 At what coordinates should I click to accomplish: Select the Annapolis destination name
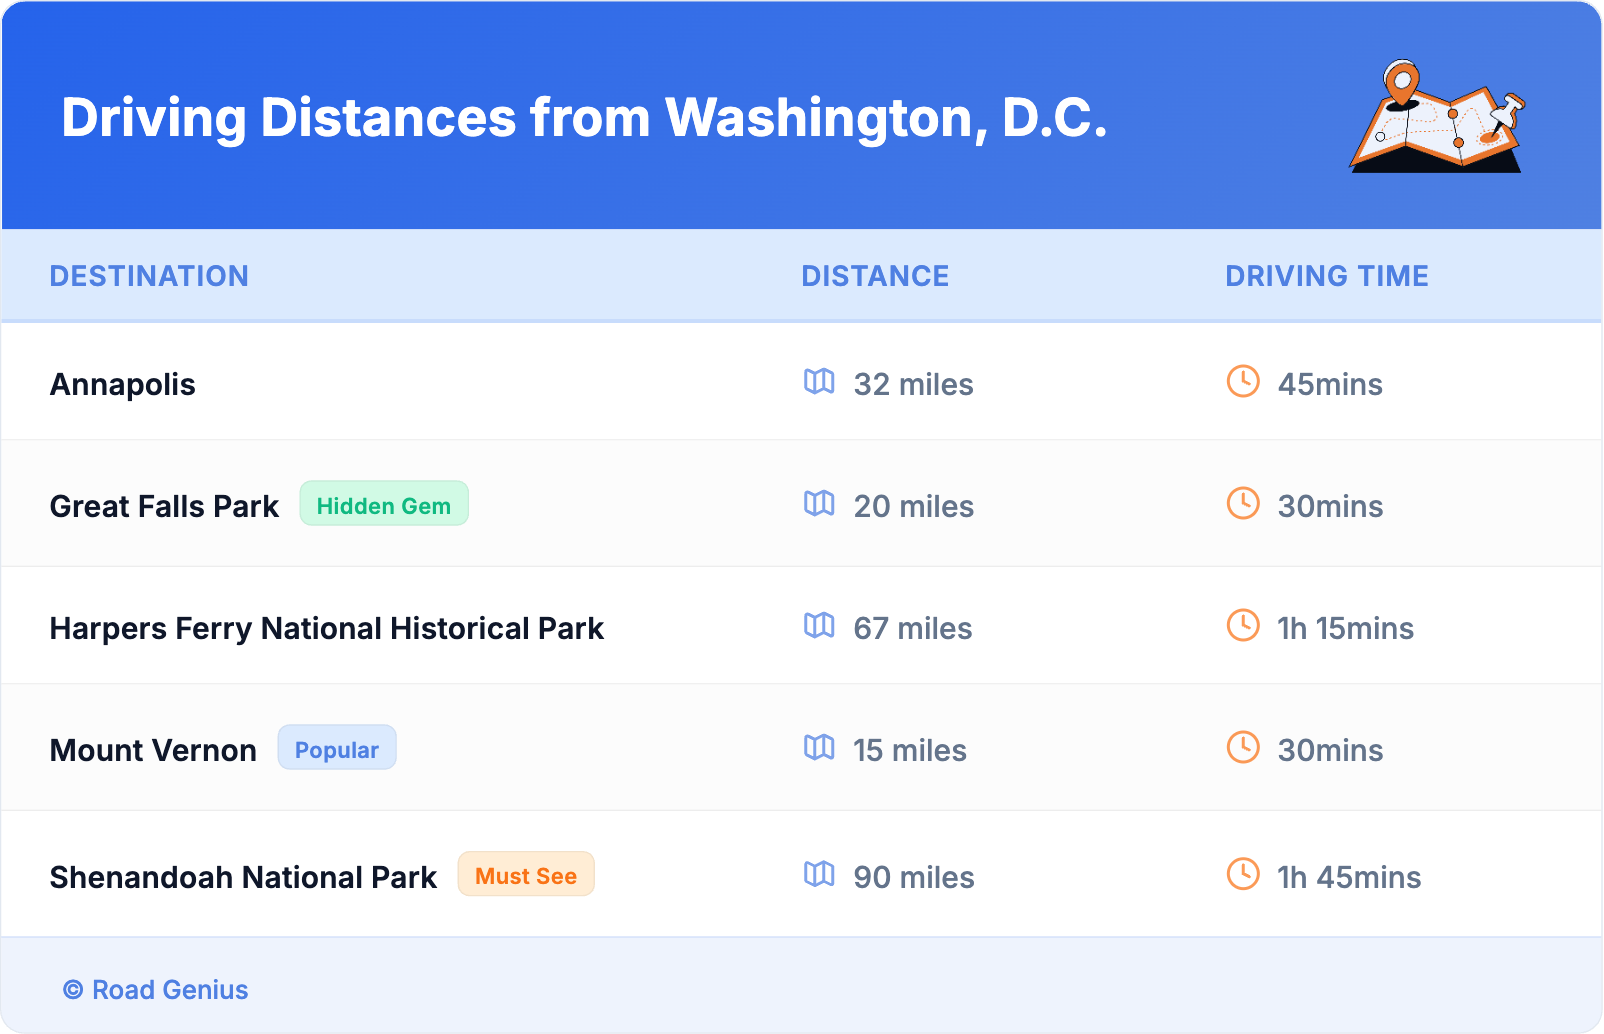click(x=123, y=385)
